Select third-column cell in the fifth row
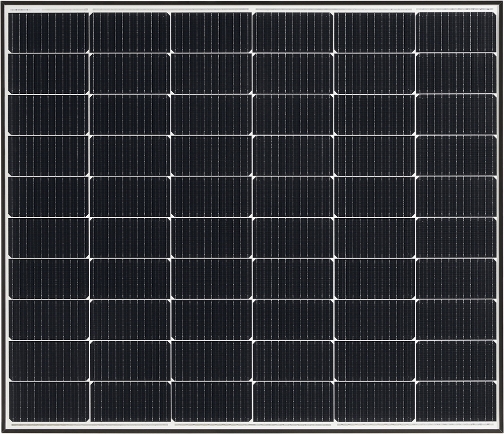 tap(212, 197)
